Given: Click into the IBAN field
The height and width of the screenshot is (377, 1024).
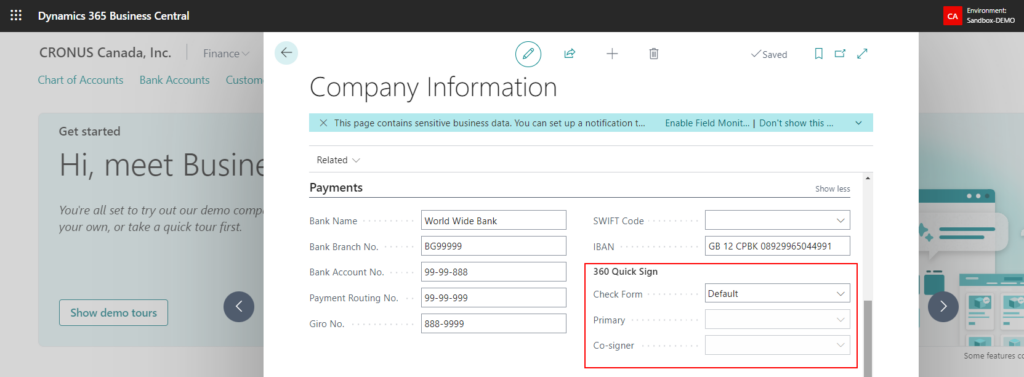Looking at the screenshot, I should tap(778, 246).
